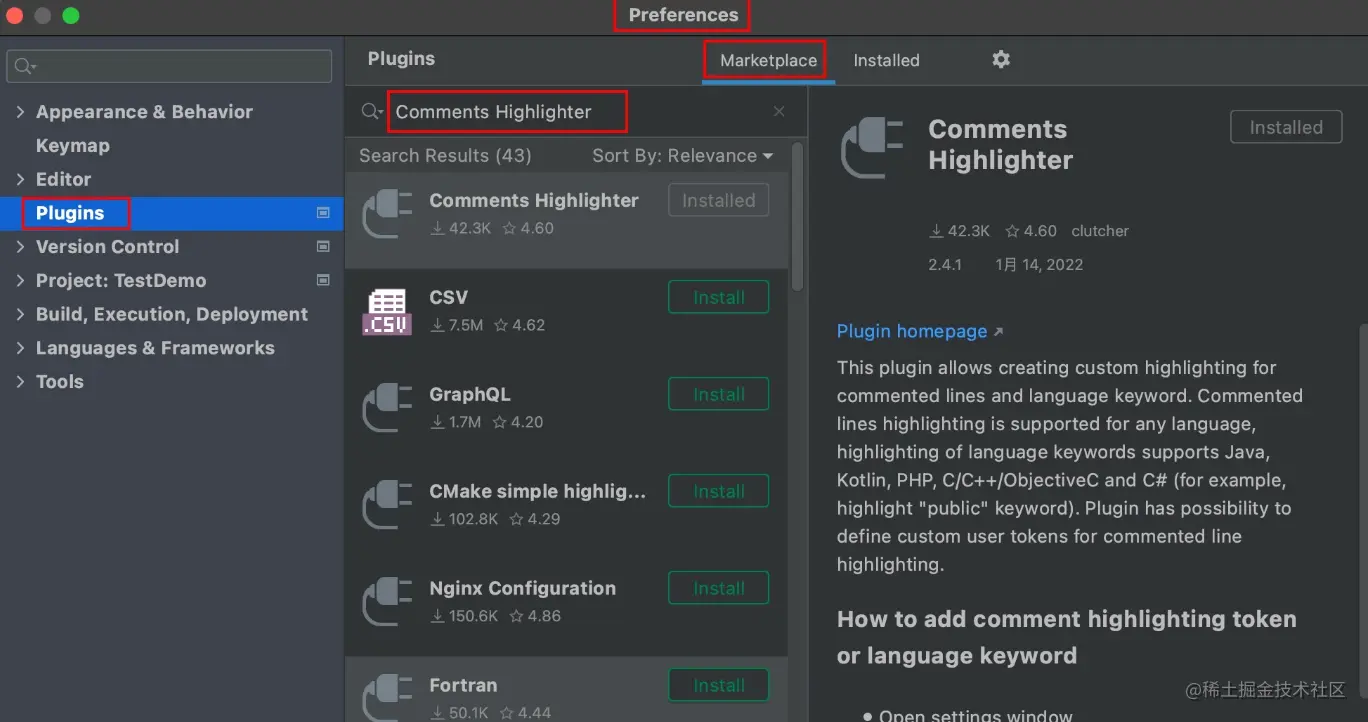This screenshot has width=1368, height=722.
Task: Click the plugin results list scrollbar
Action: coord(797,216)
